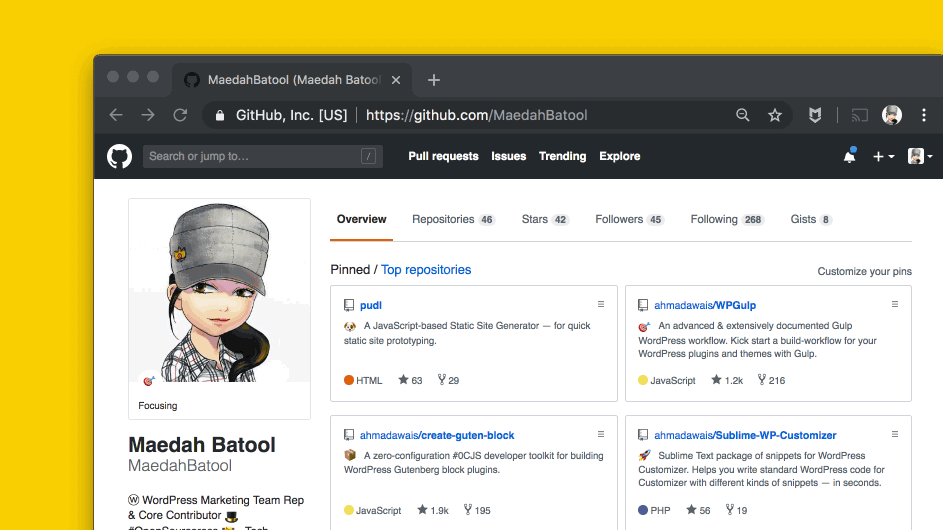Reload the page with refresh icon
943x530 pixels.
click(x=180, y=115)
